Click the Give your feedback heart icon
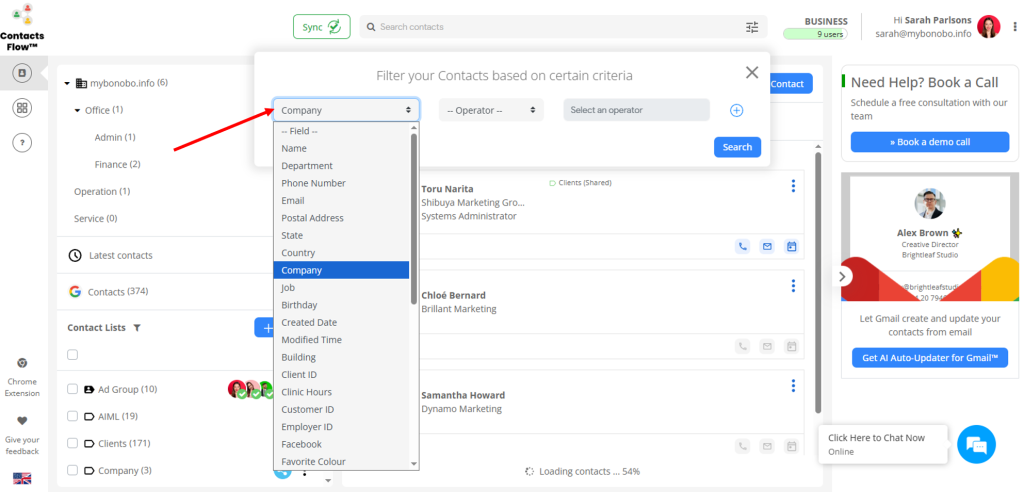 pos(22,421)
